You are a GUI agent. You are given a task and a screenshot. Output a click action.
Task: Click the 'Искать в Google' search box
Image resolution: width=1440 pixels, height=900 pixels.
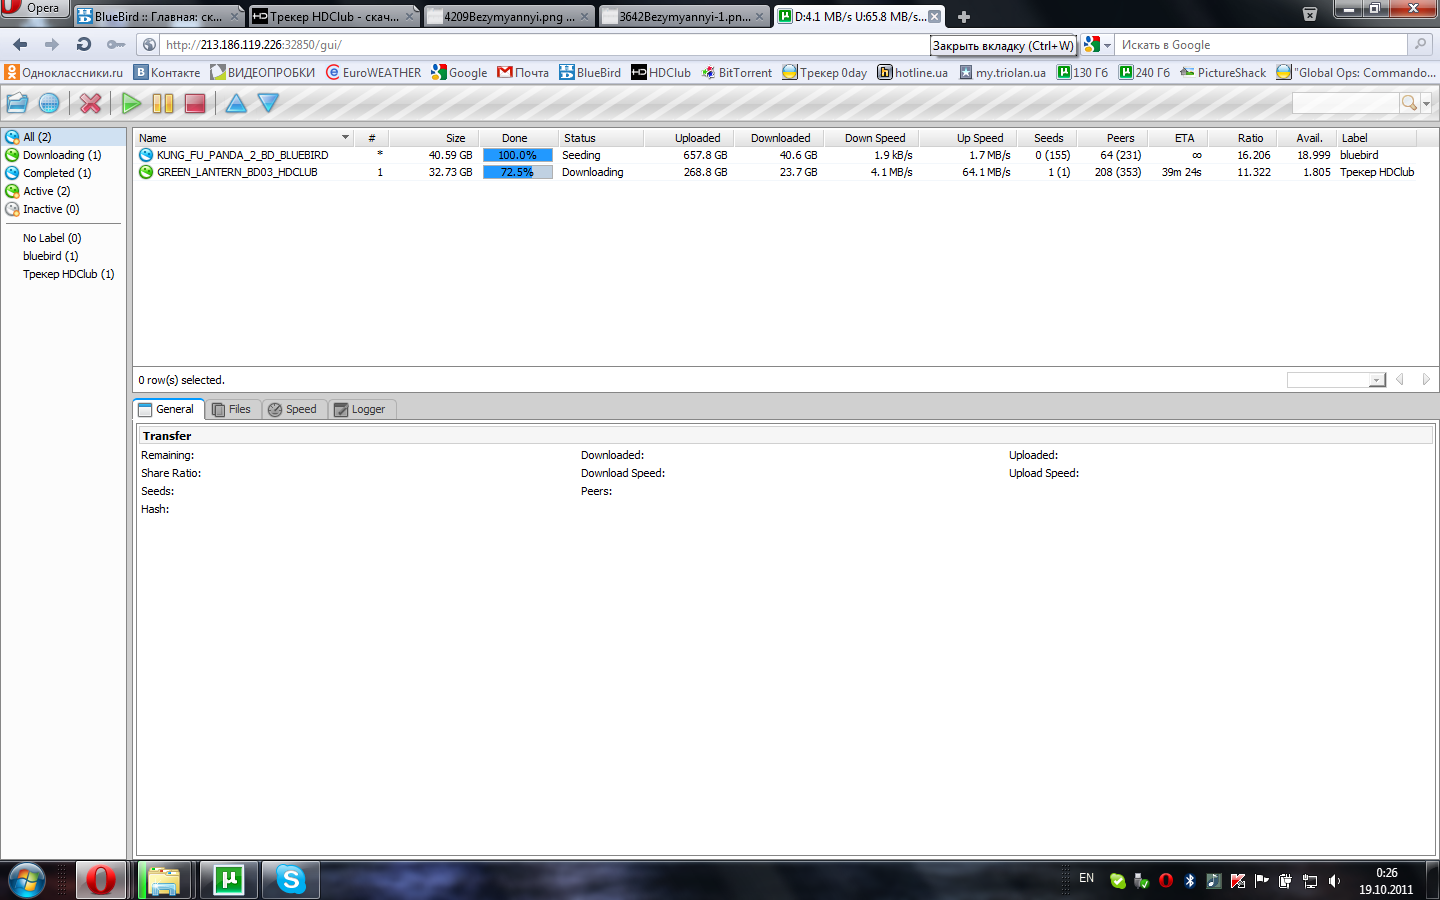tap(1262, 45)
